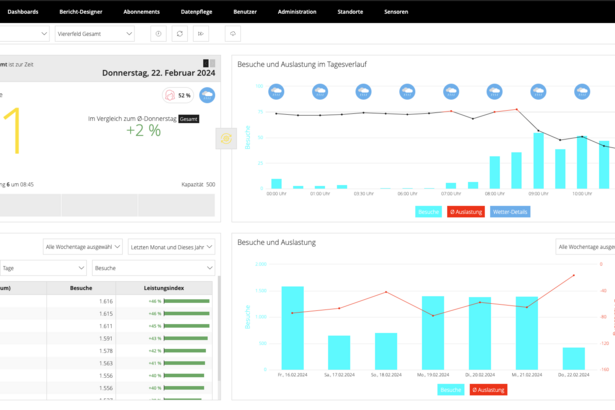The width and height of the screenshot is (615, 410).
Task: Click the fast-forward icon button in toolbar
Action: 201,34
